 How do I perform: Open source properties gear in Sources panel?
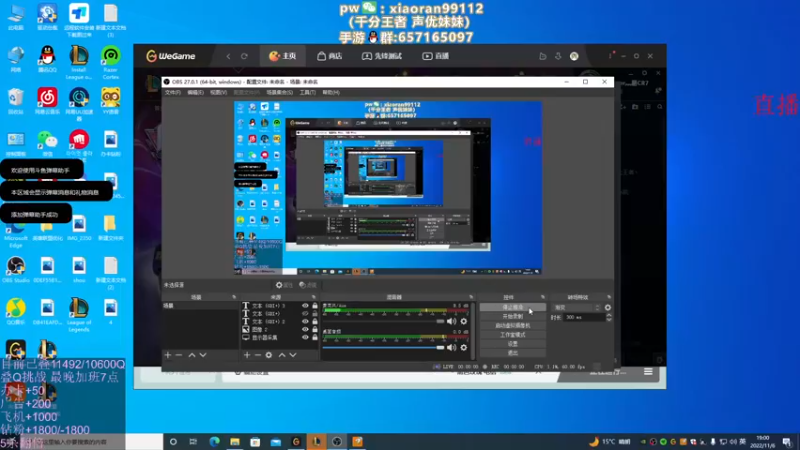(269, 355)
